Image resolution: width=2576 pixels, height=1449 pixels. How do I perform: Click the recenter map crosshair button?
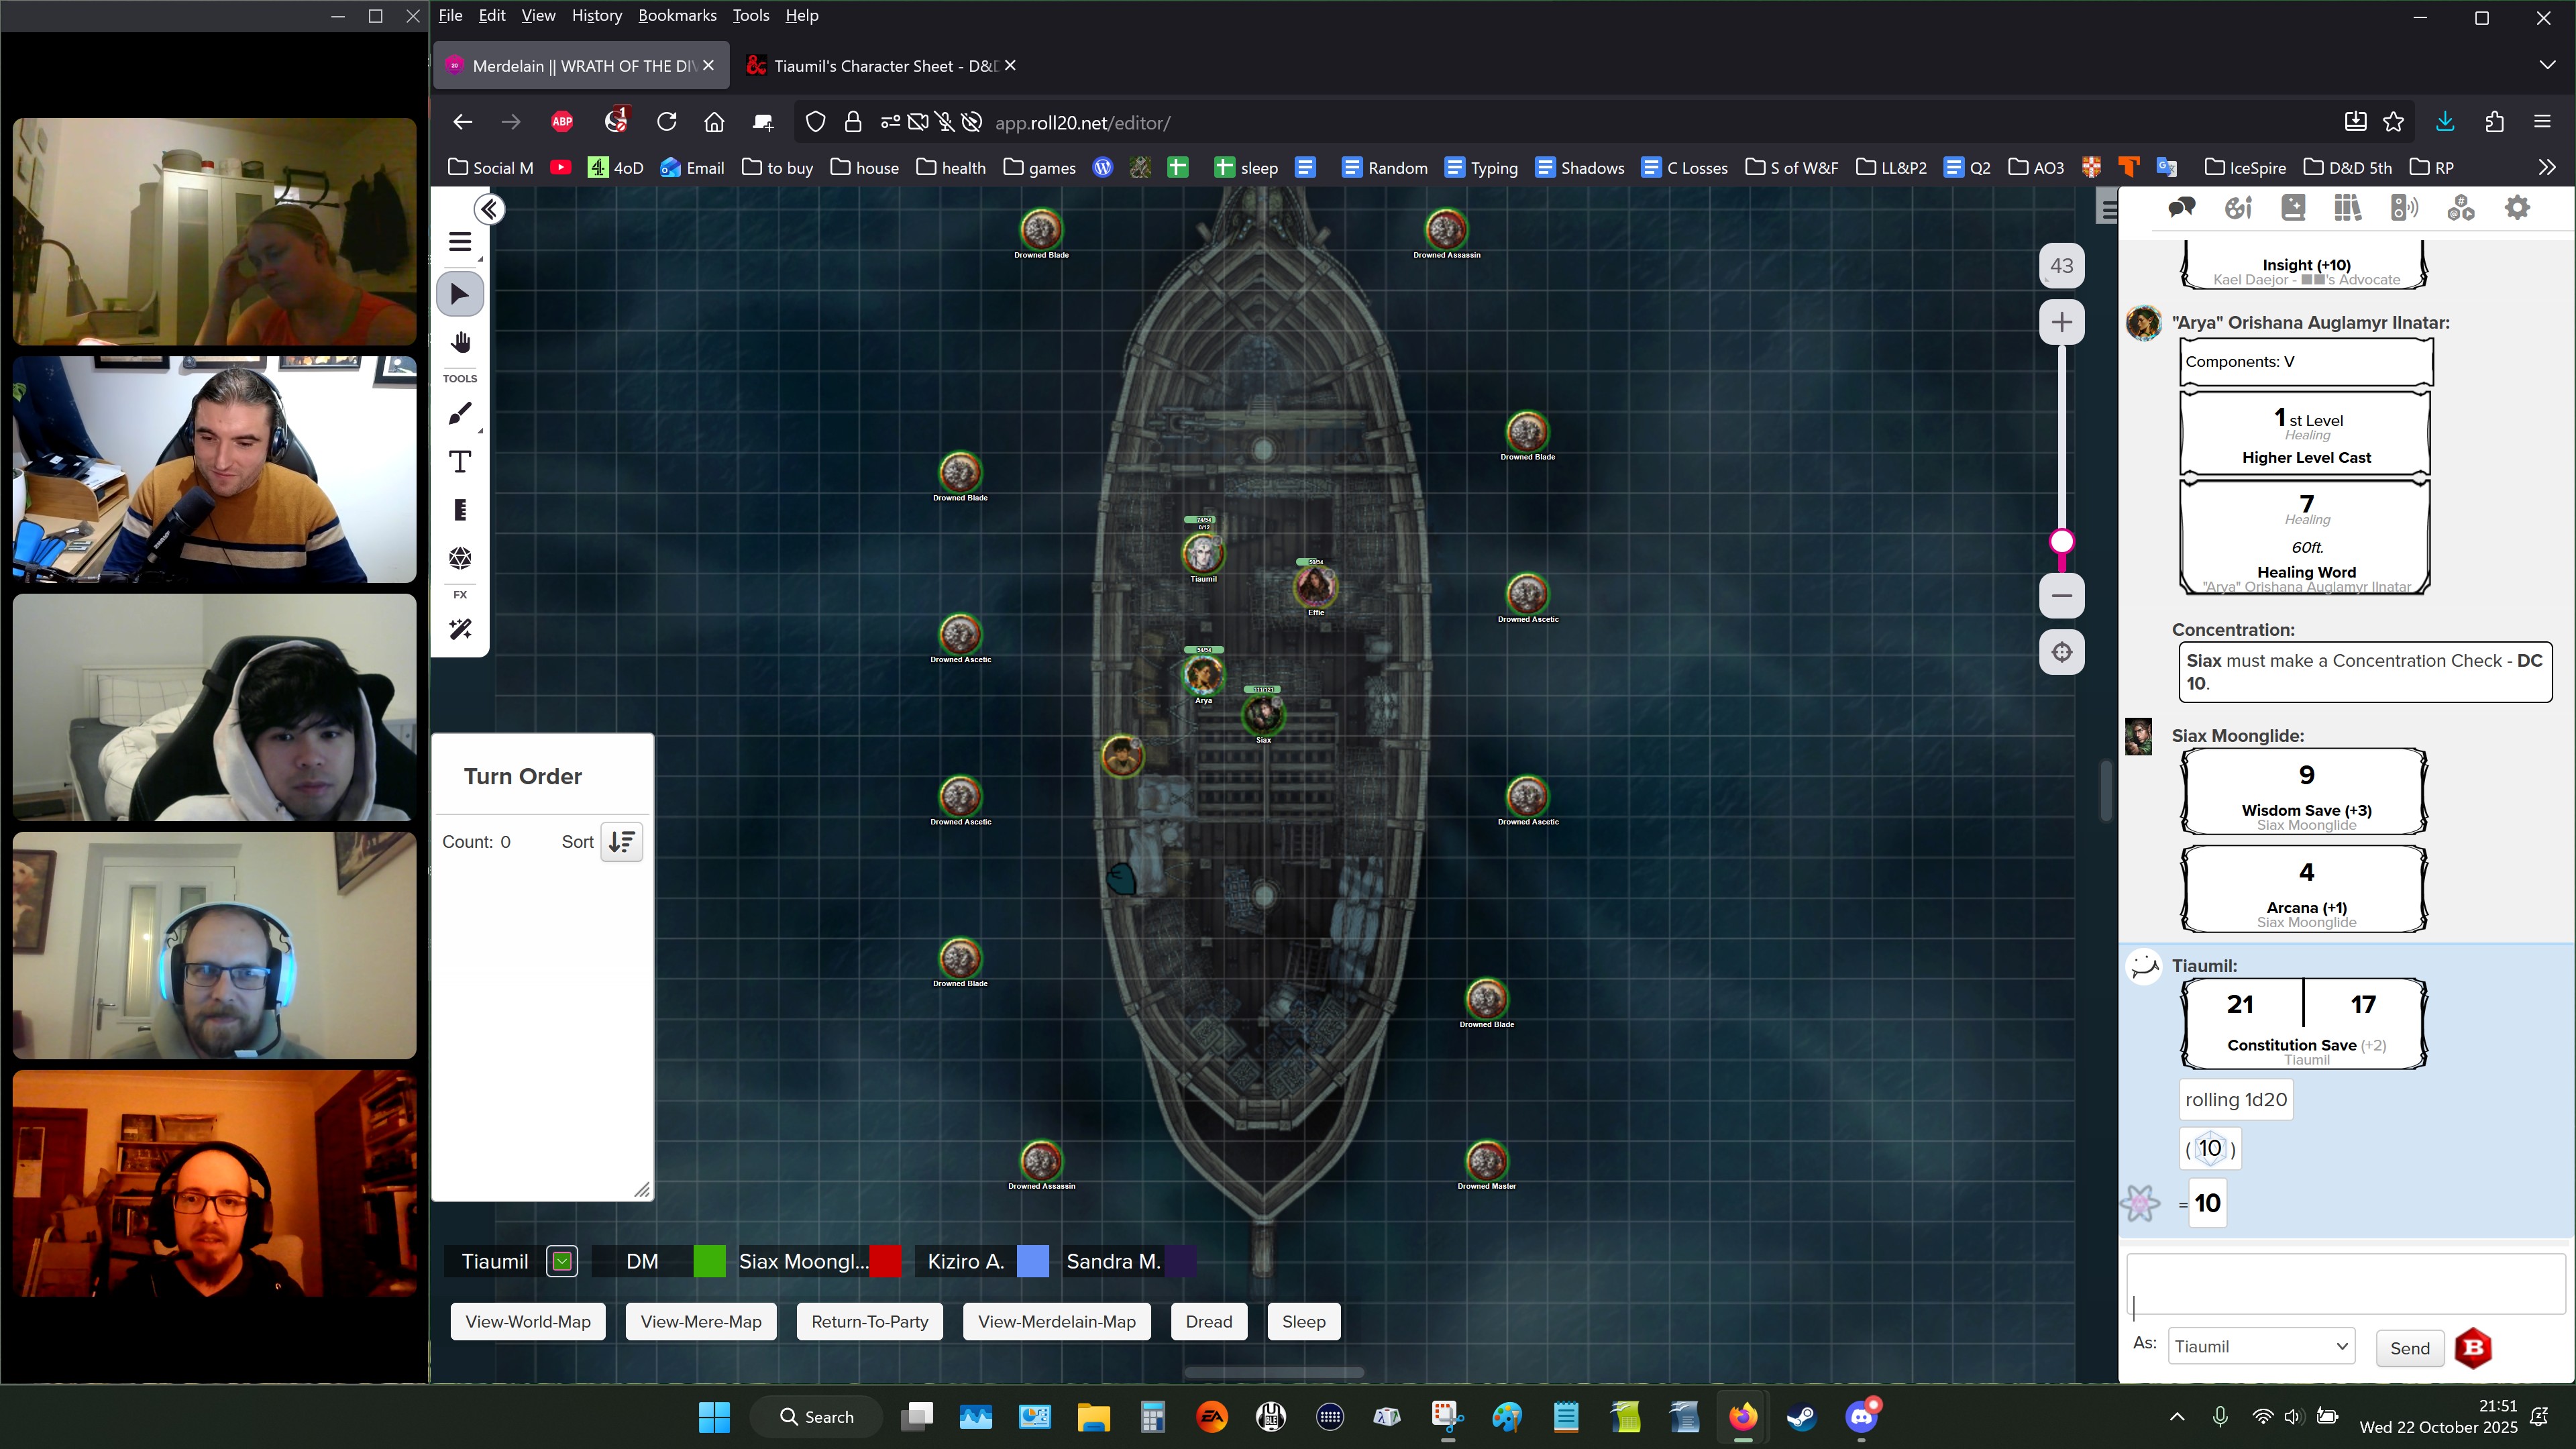[x=2061, y=653]
